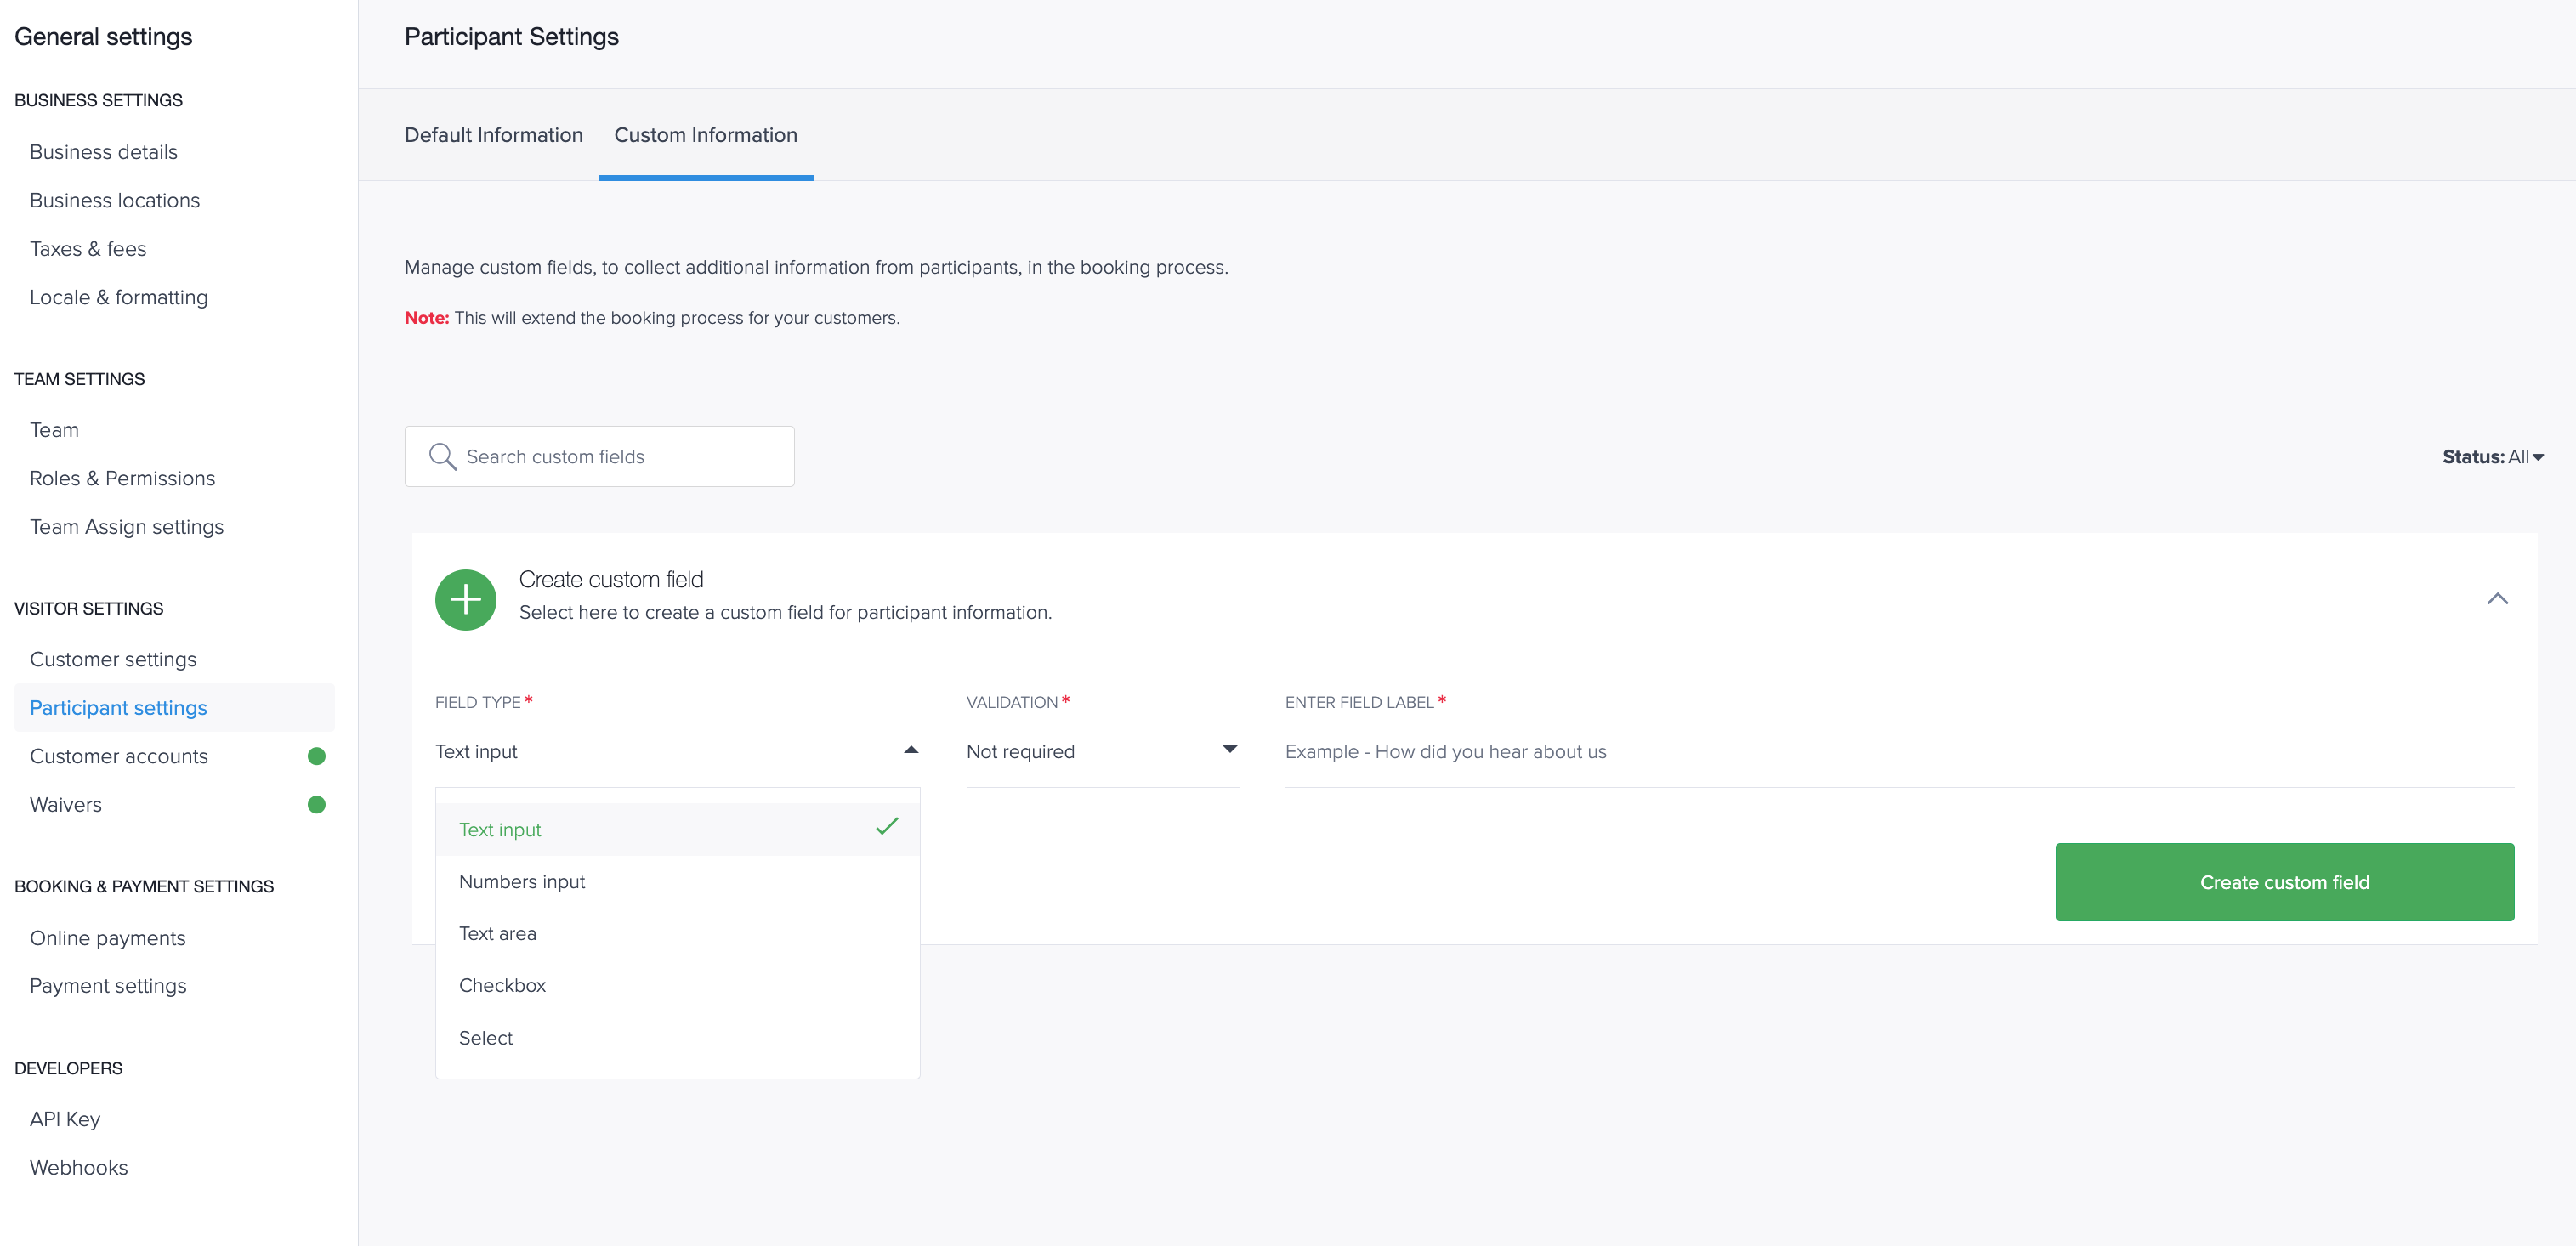This screenshot has width=2576, height=1246.
Task: Choose Checkbox field type
Action: point(678,986)
